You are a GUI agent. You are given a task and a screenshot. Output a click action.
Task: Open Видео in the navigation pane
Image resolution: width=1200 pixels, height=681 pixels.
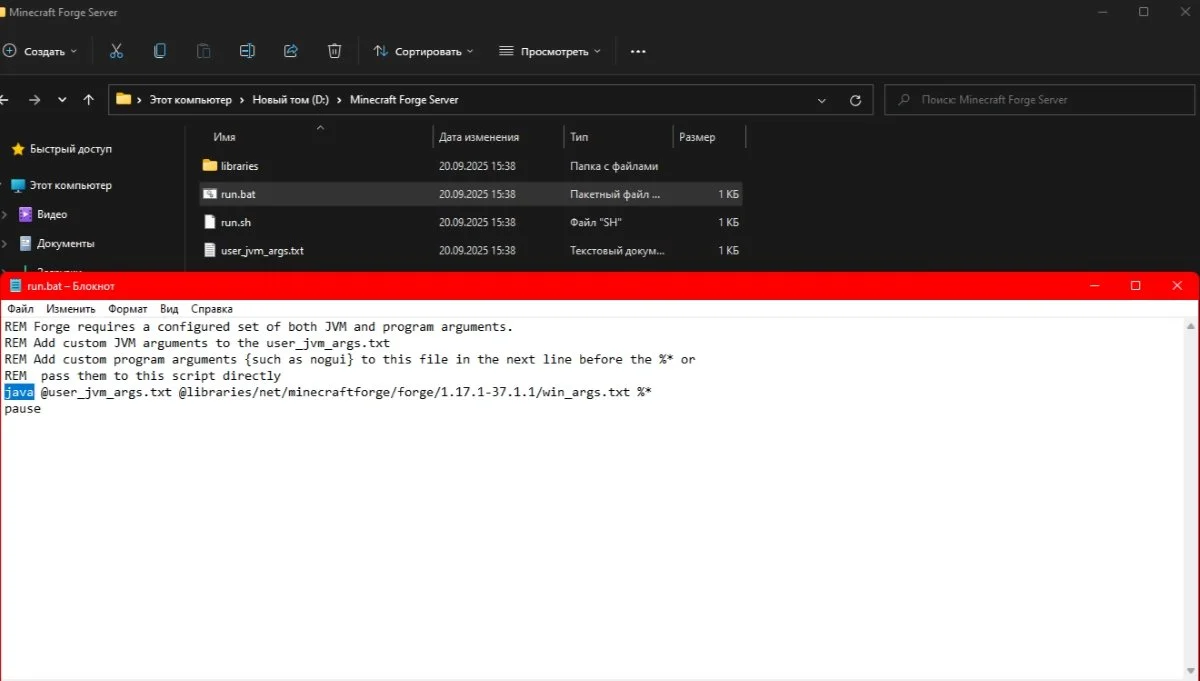click(52, 214)
